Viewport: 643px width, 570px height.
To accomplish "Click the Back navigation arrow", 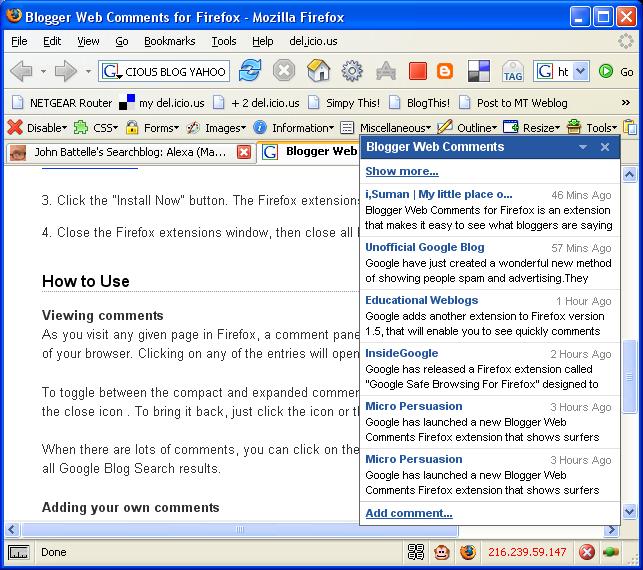I will [21, 71].
